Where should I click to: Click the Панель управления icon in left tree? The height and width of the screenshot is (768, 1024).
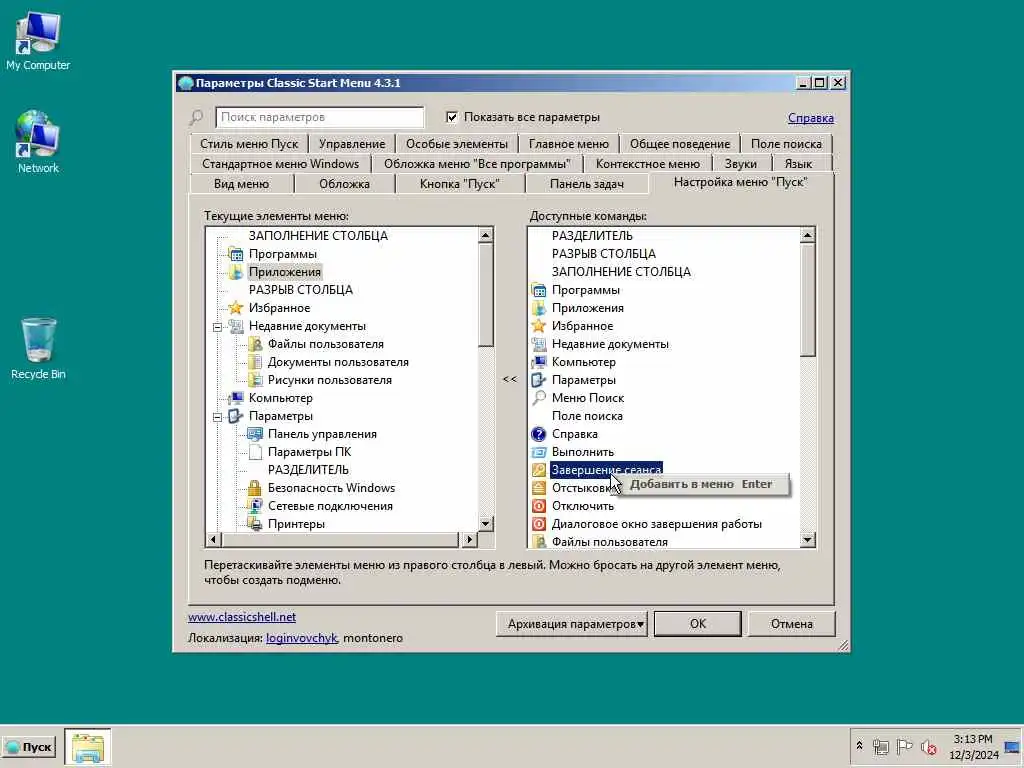click(255, 434)
